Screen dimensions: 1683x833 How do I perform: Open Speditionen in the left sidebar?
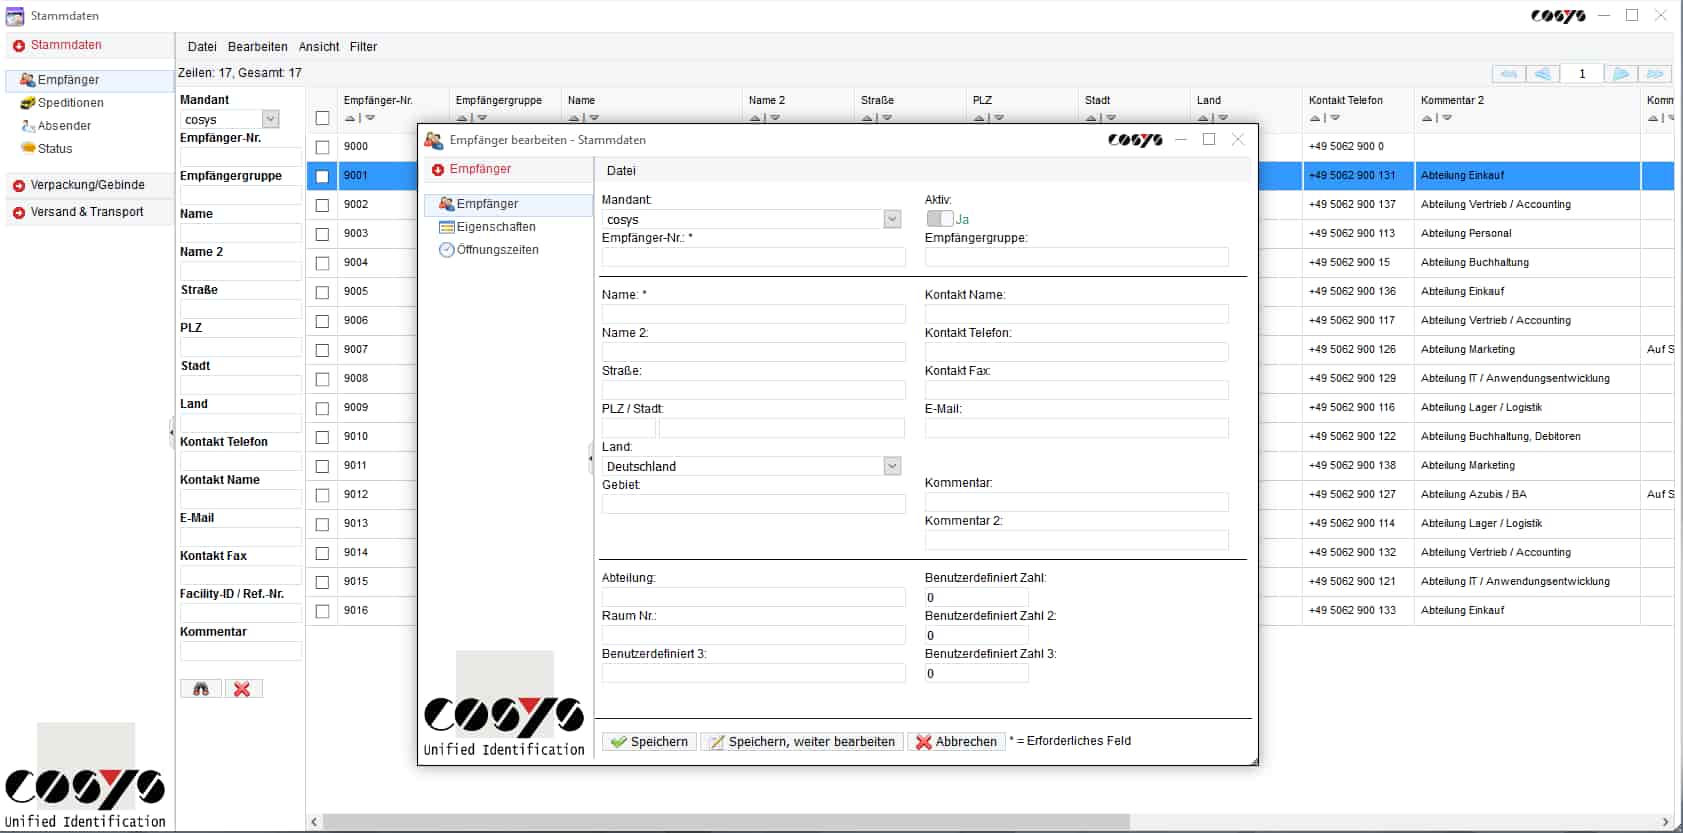pos(70,103)
